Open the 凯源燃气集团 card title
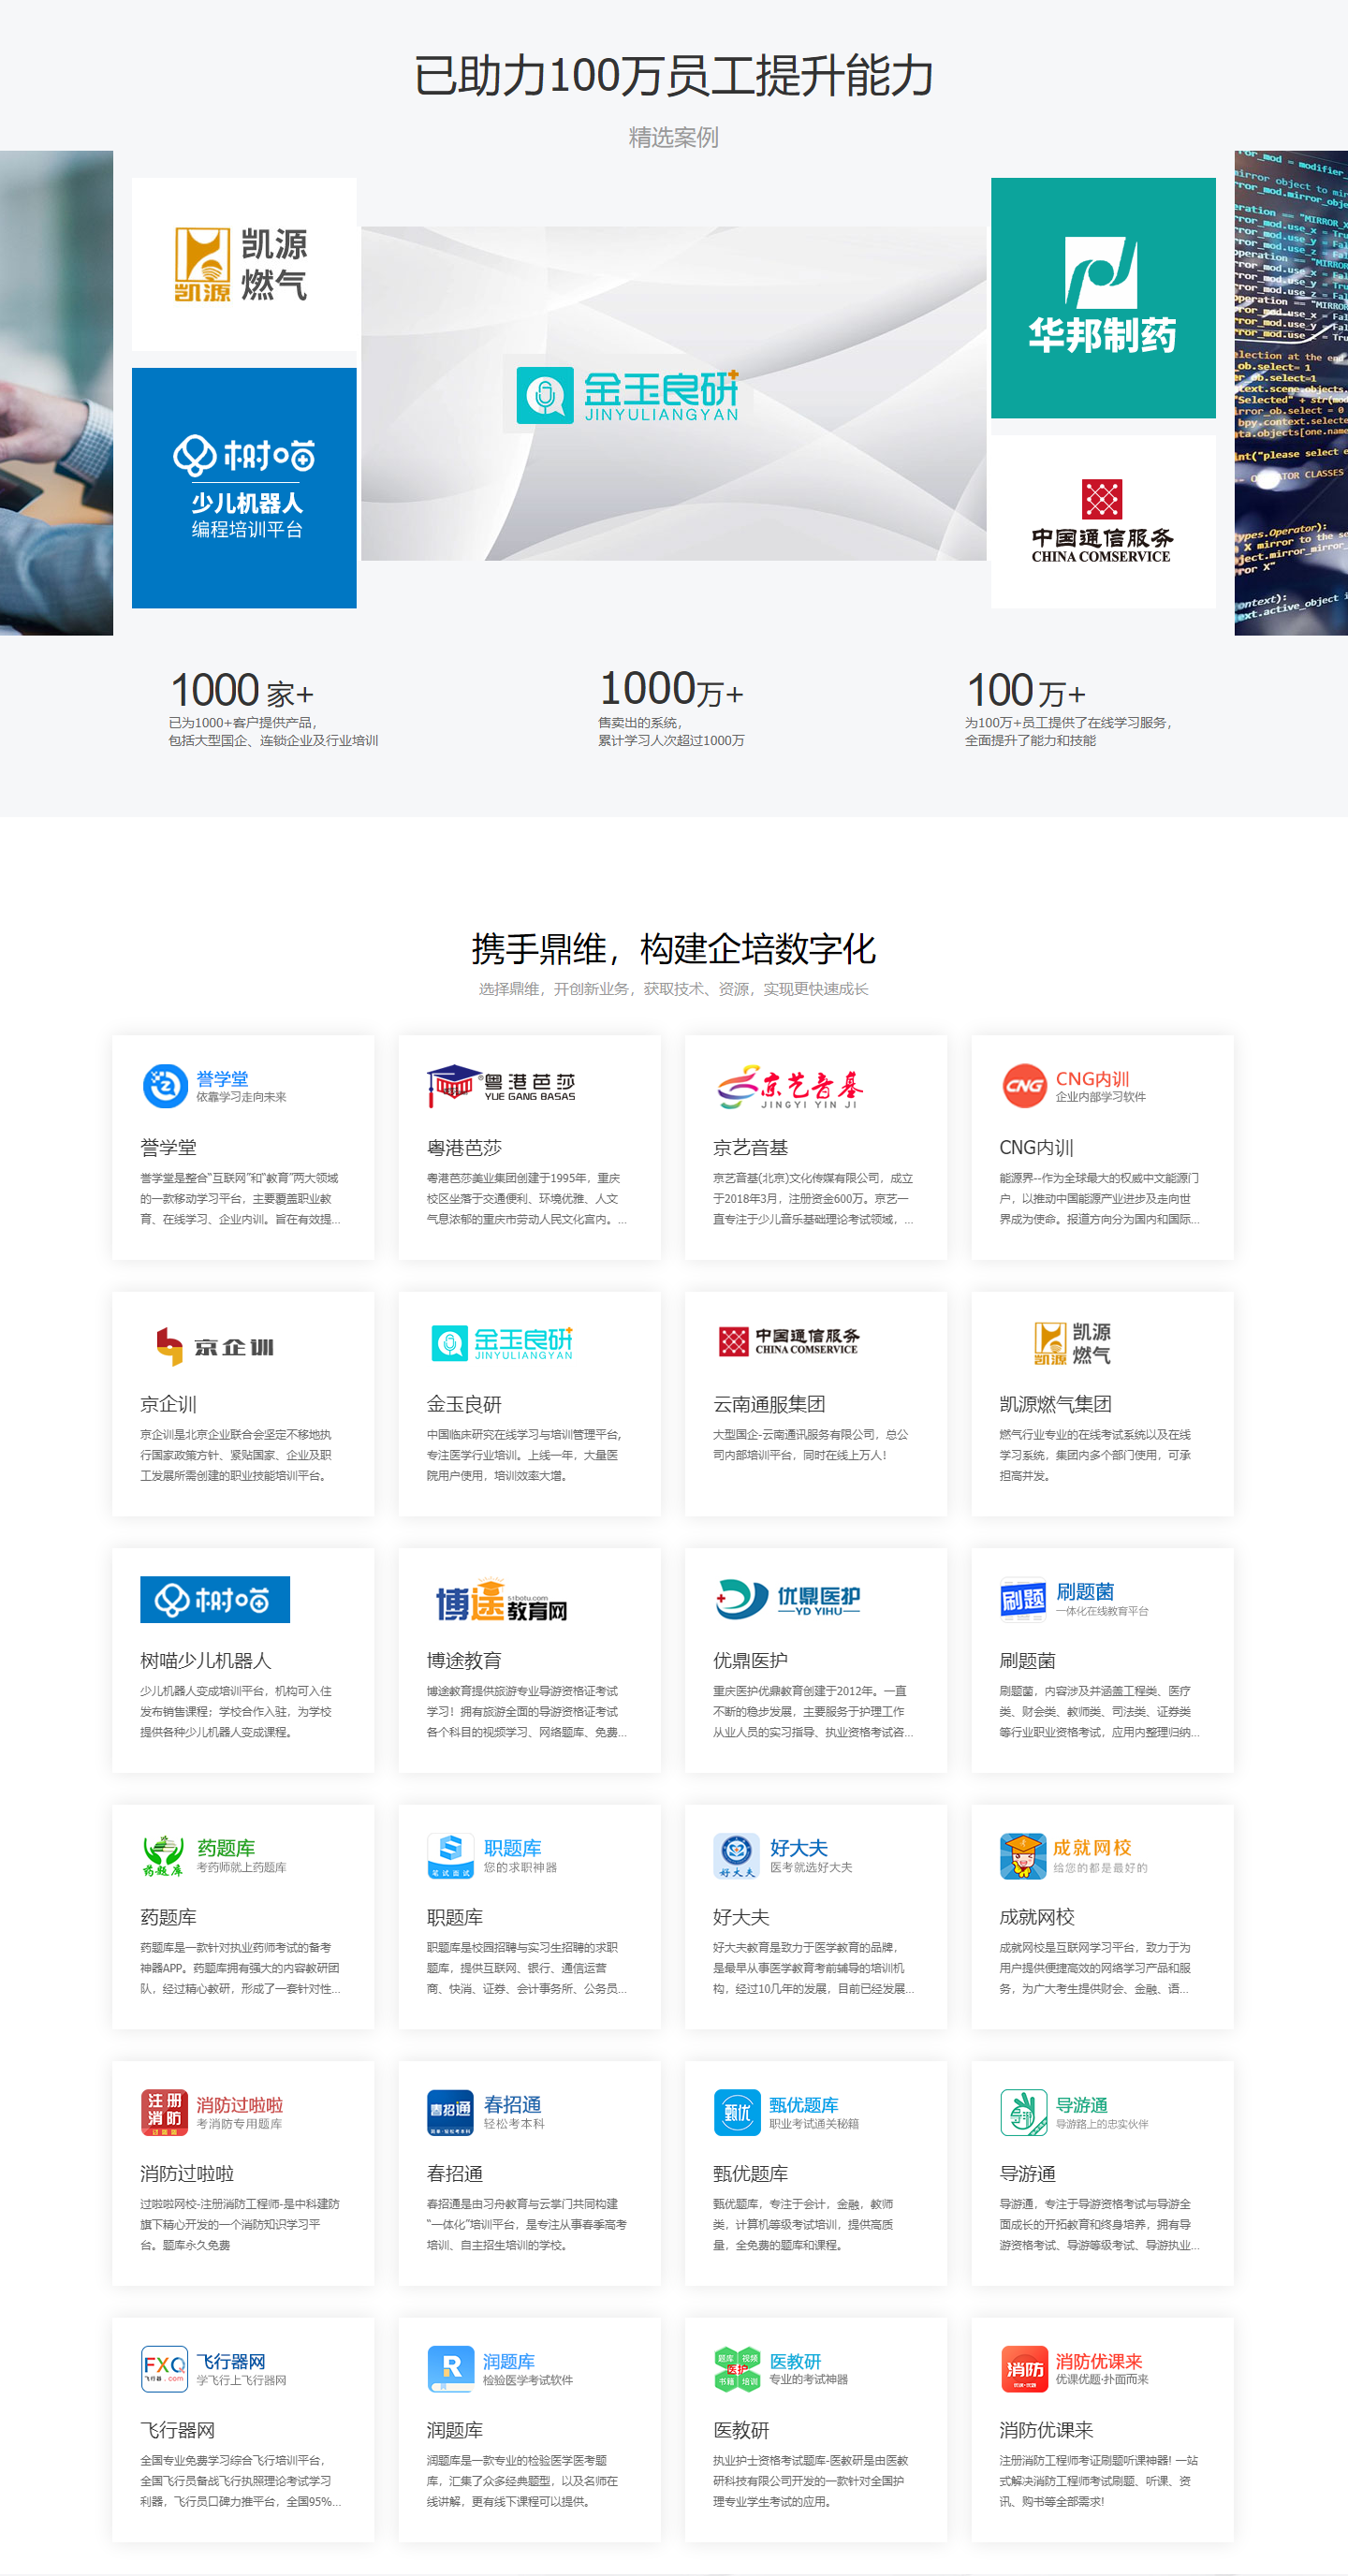Viewport: 1348px width, 2576px height. click(x=1055, y=1404)
